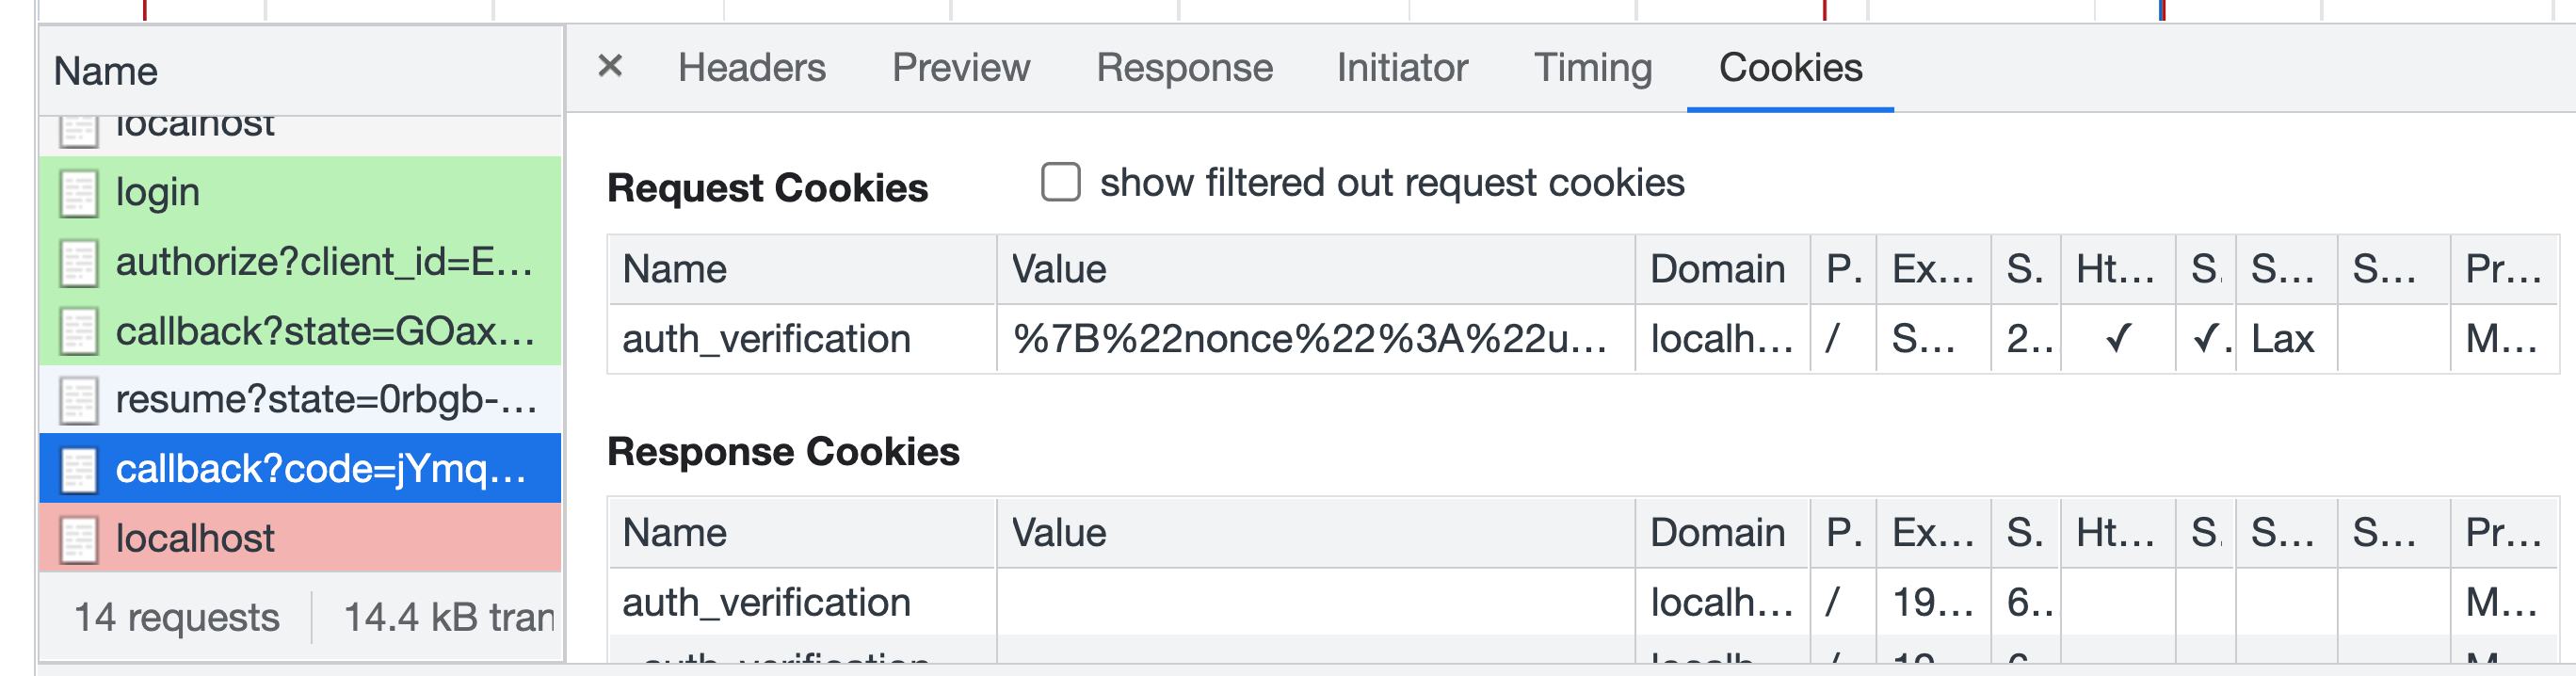Click the Secure checkmark on auth_verification row
Image resolution: width=2576 pixels, height=676 pixels.
[2207, 339]
